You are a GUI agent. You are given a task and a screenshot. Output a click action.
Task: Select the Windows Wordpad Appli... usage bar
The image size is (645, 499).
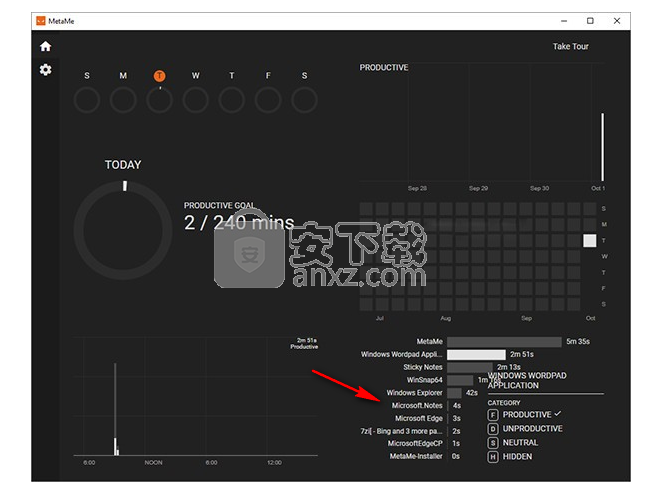pyautogui.click(x=476, y=355)
